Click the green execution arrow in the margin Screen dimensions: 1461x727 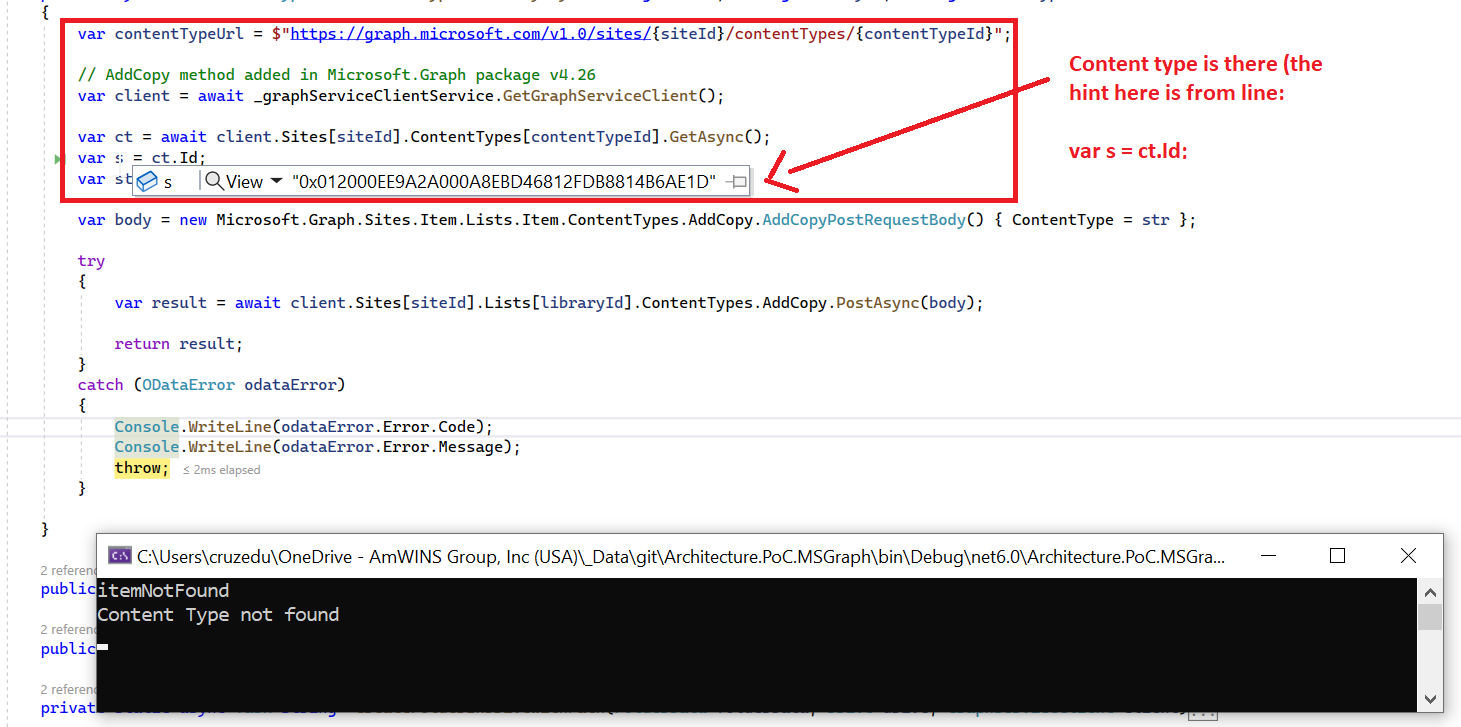(x=58, y=158)
